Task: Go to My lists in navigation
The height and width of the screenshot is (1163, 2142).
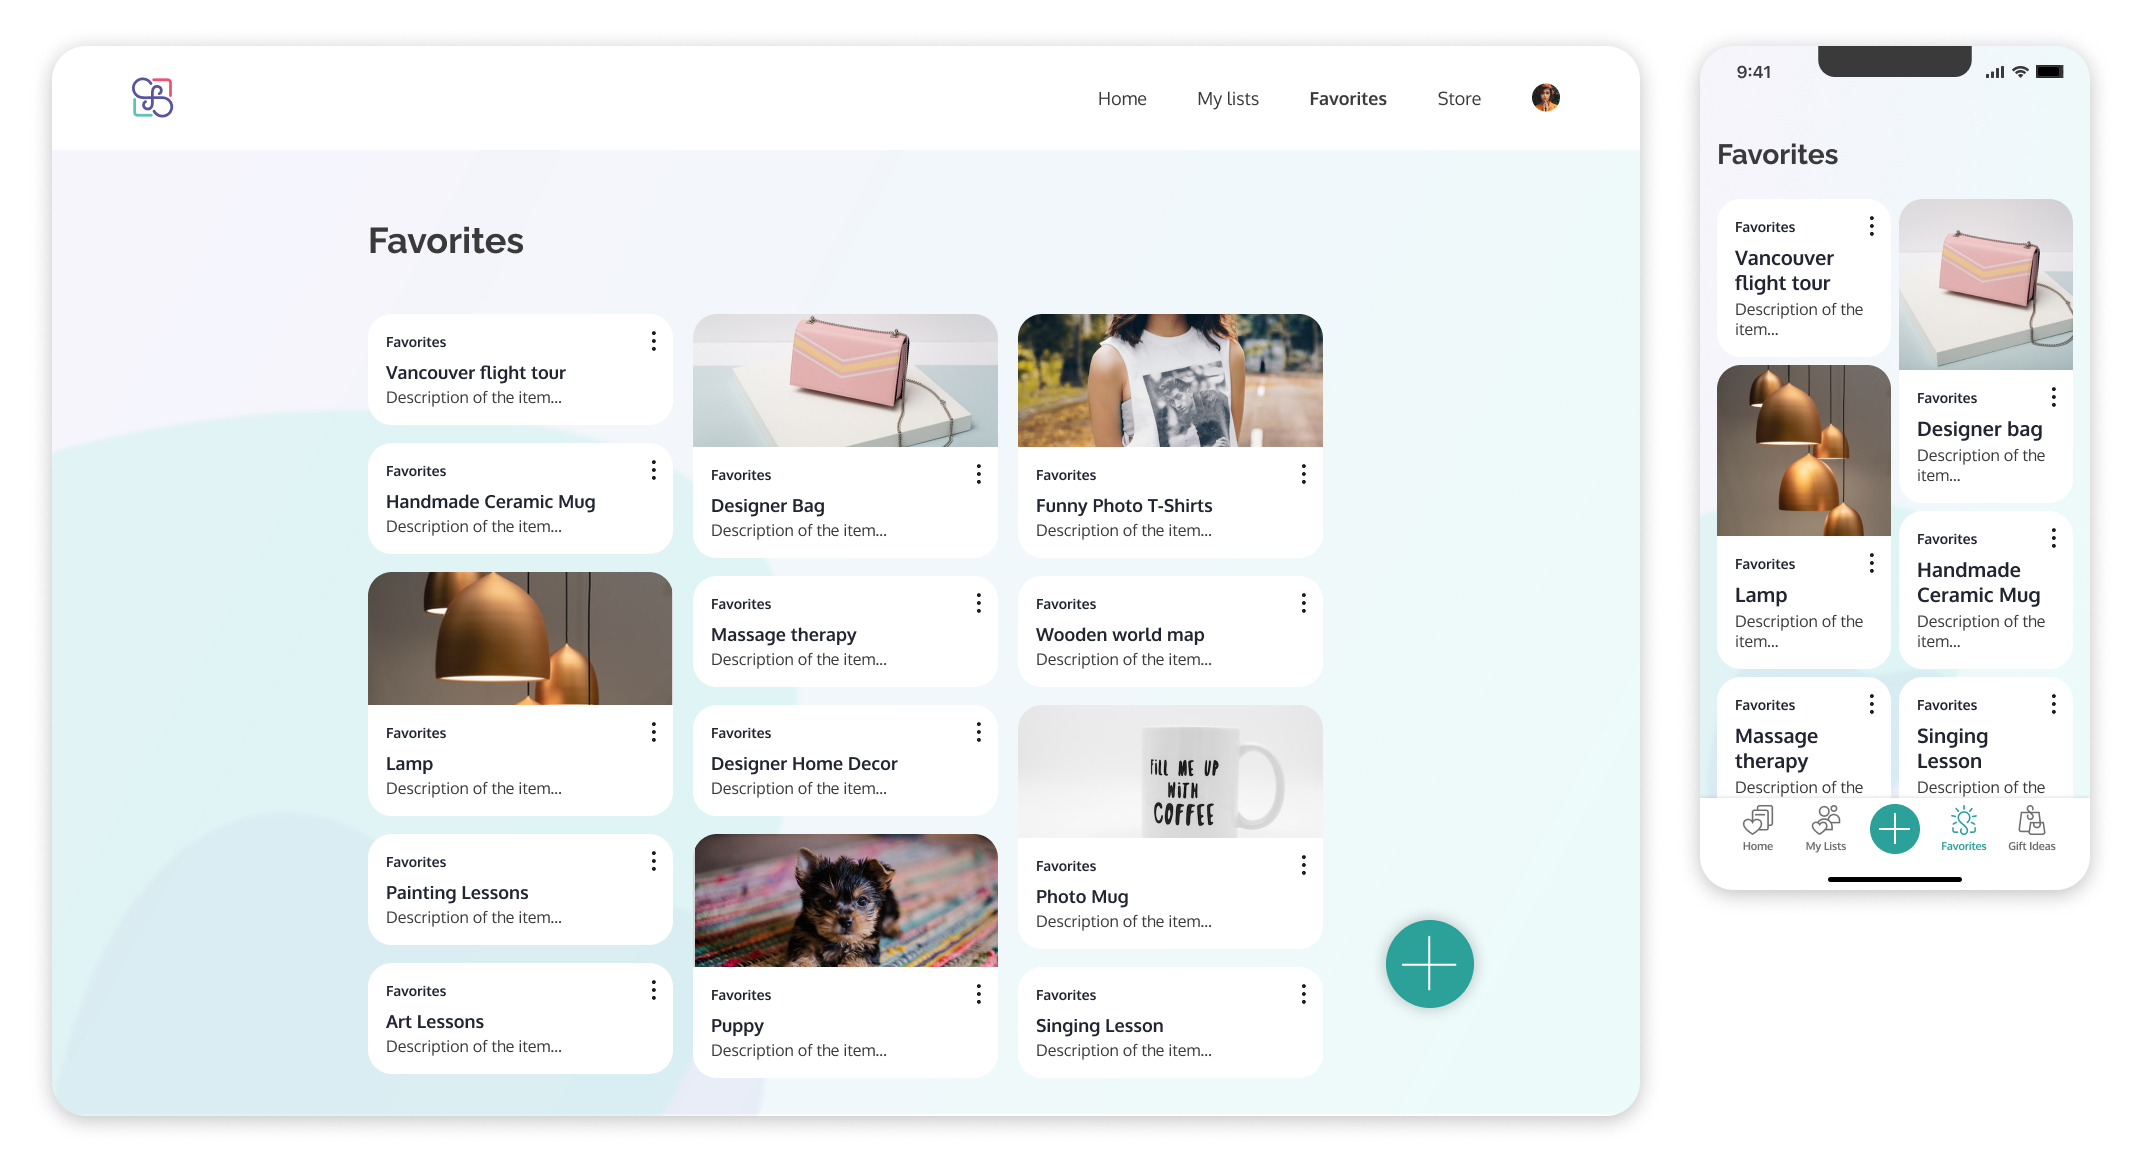Action: pyautogui.click(x=1227, y=99)
